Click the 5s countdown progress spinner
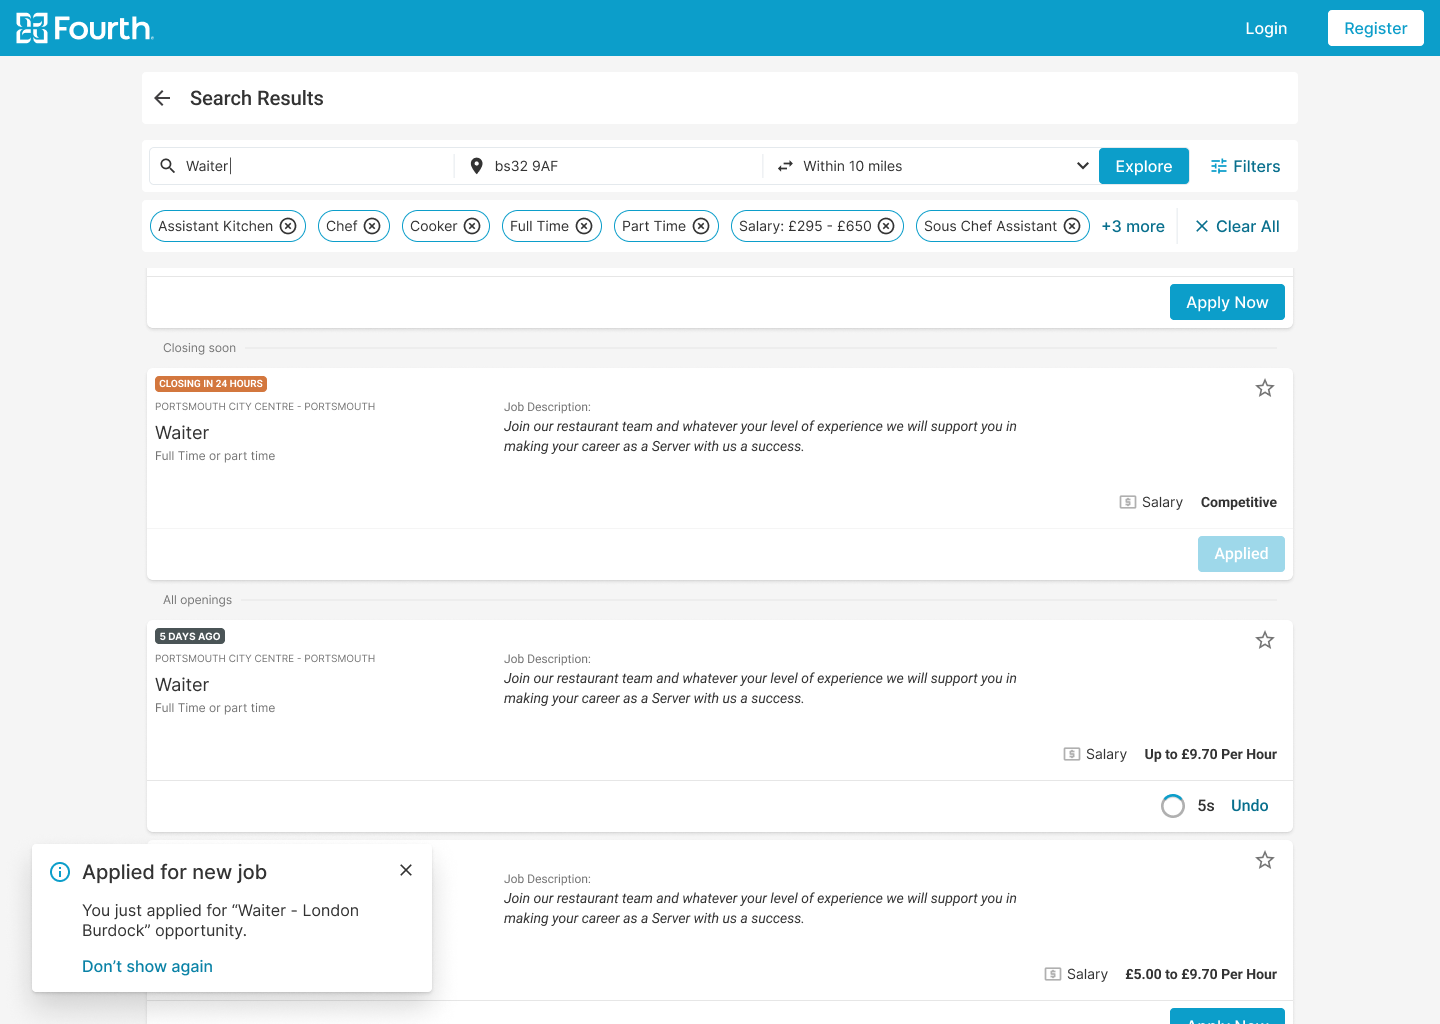Screen dimensions: 1440x1024 (x=1173, y=806)
